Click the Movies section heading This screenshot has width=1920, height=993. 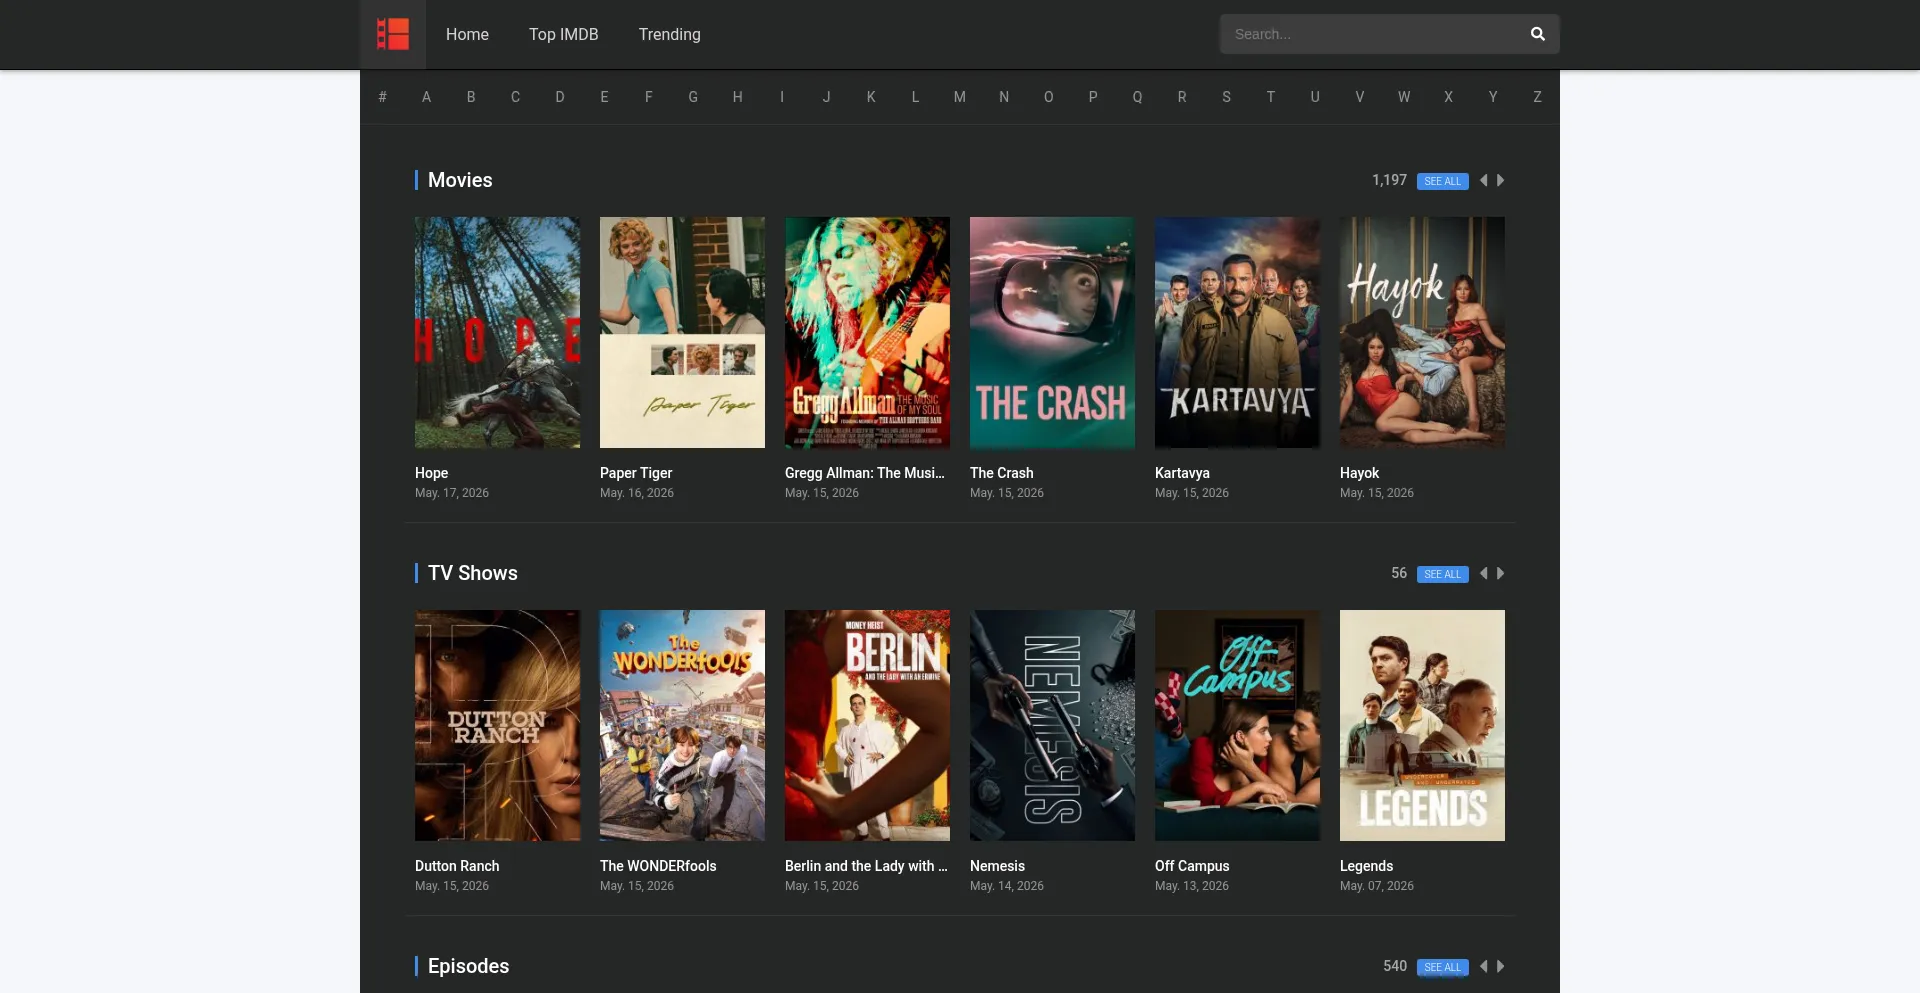(x=460, y=180)
